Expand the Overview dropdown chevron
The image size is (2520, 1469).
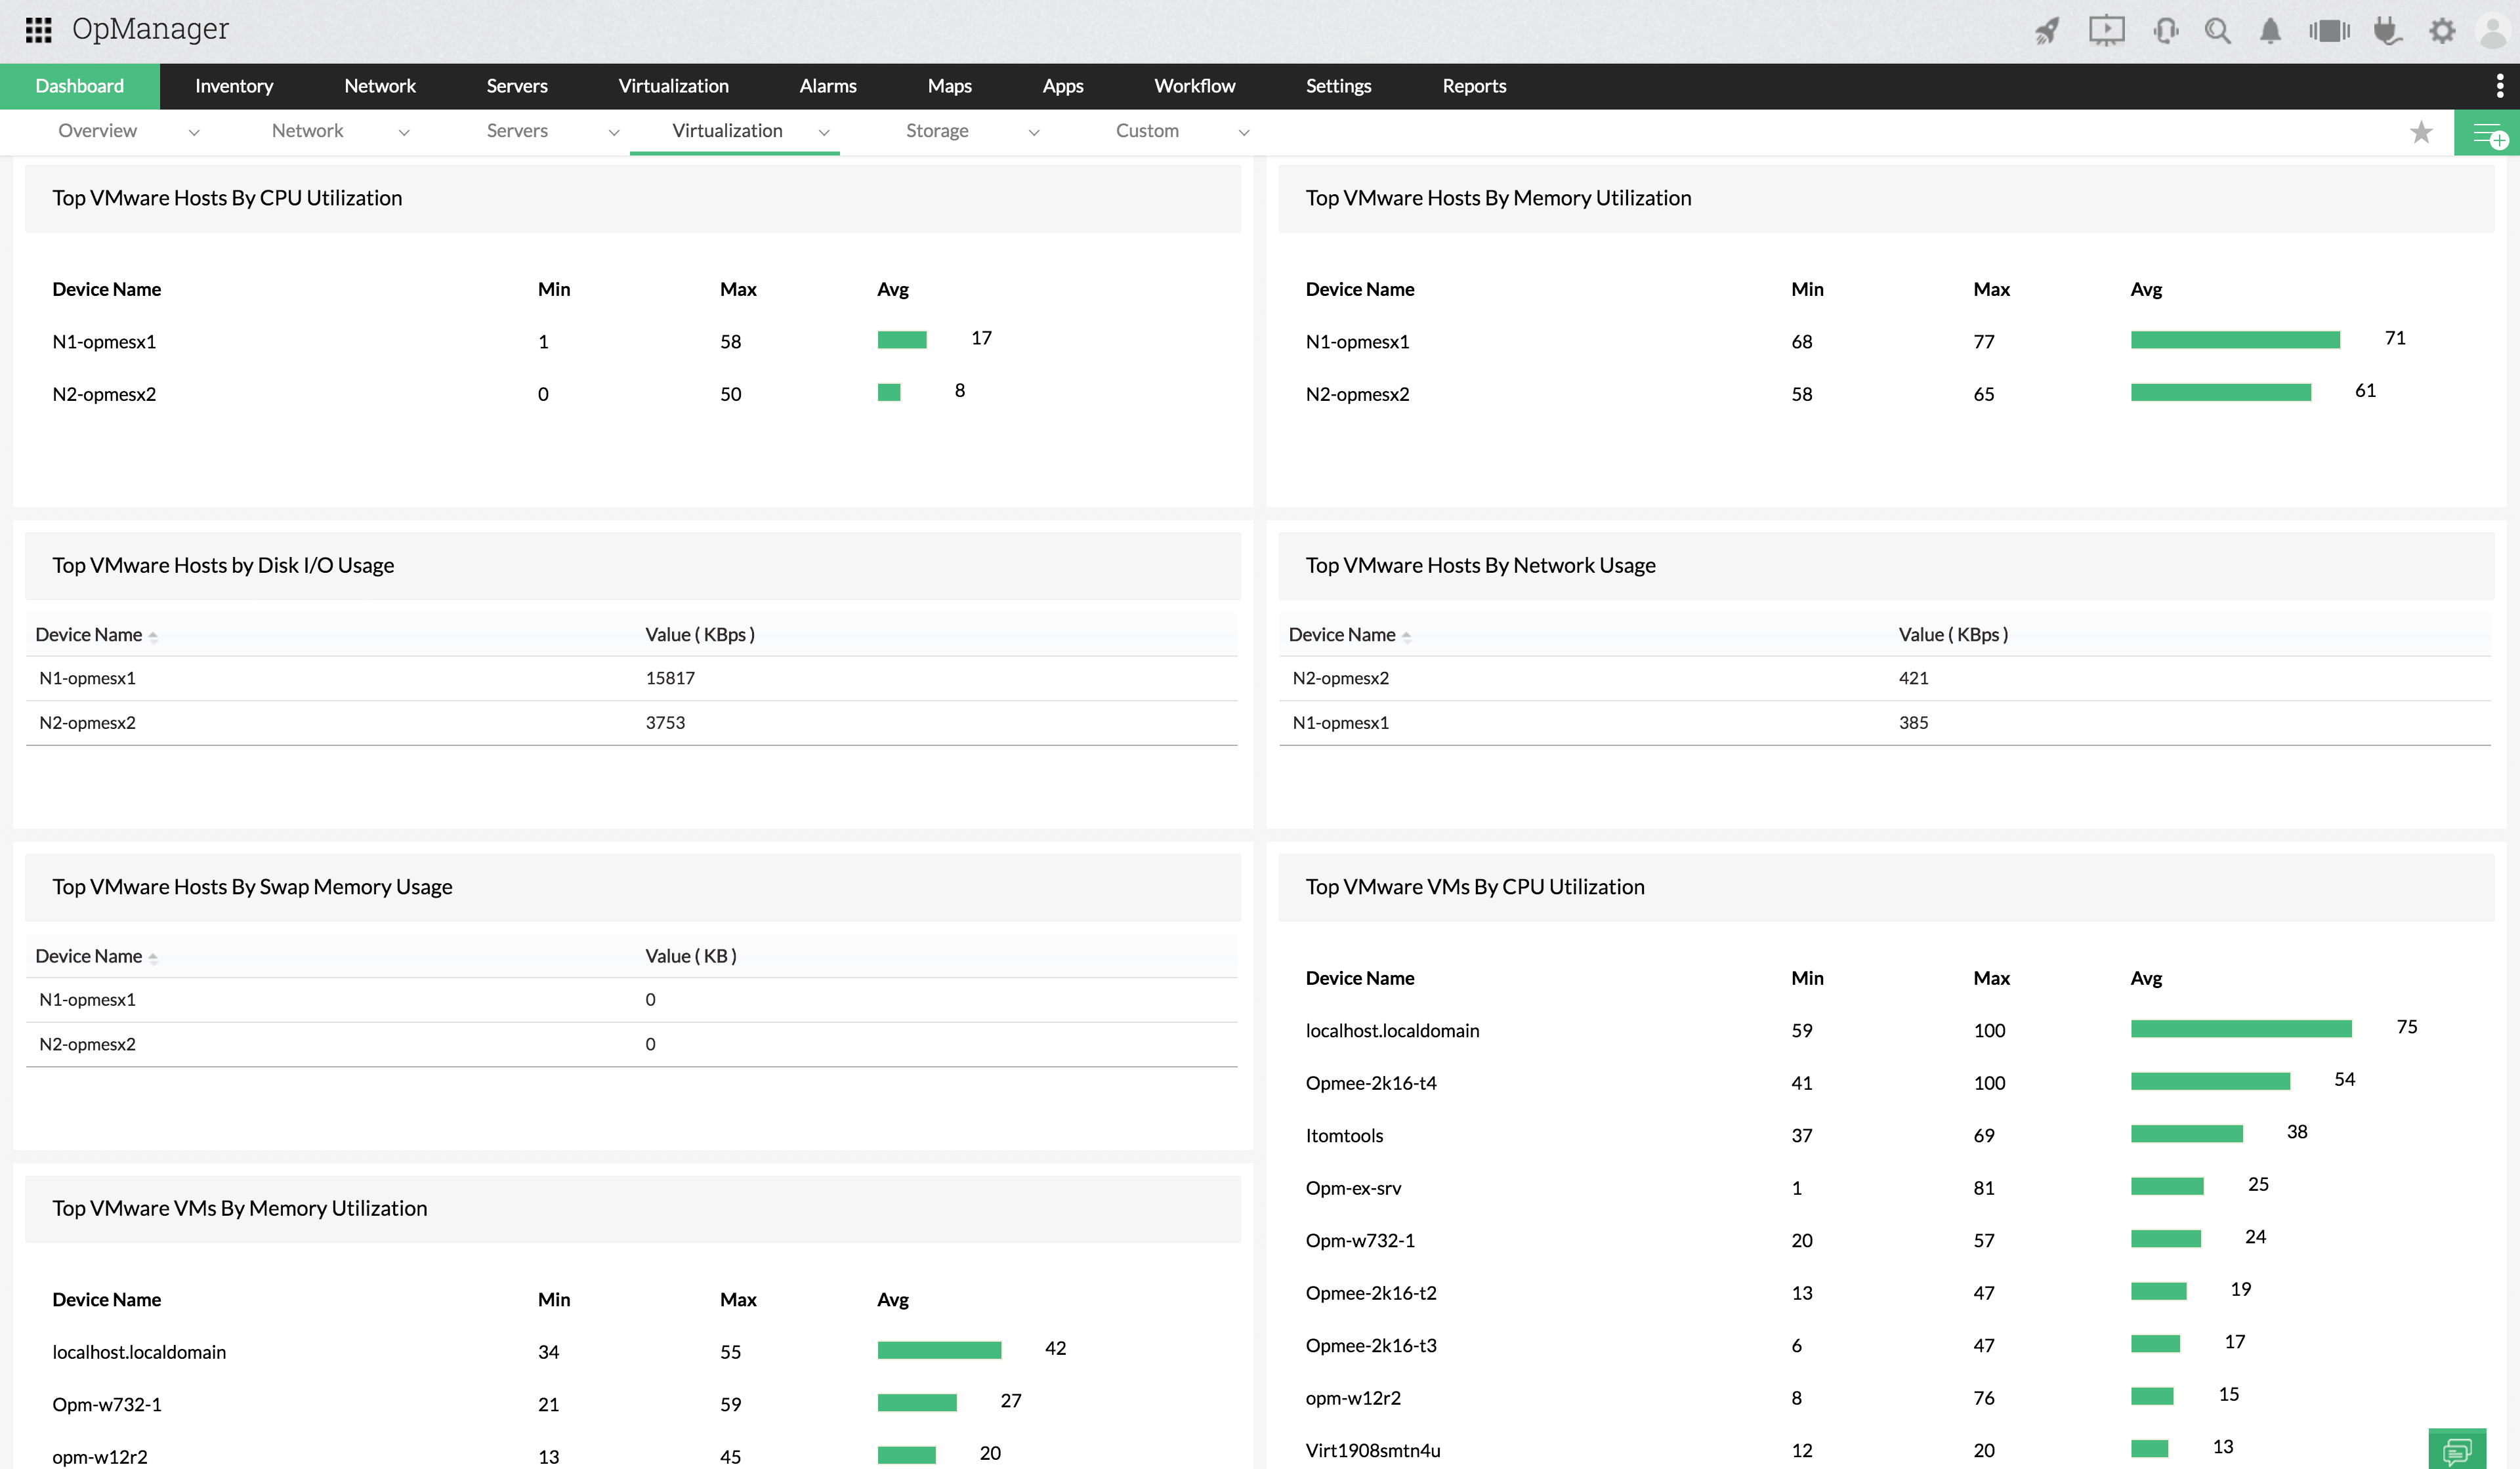tap(194, 132)
